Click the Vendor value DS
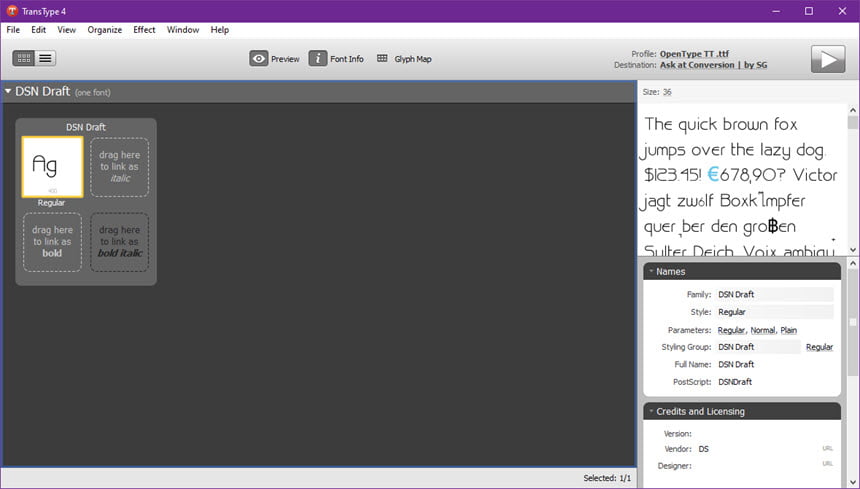This screenshot has width=860, height=489. tap(704, 449)
